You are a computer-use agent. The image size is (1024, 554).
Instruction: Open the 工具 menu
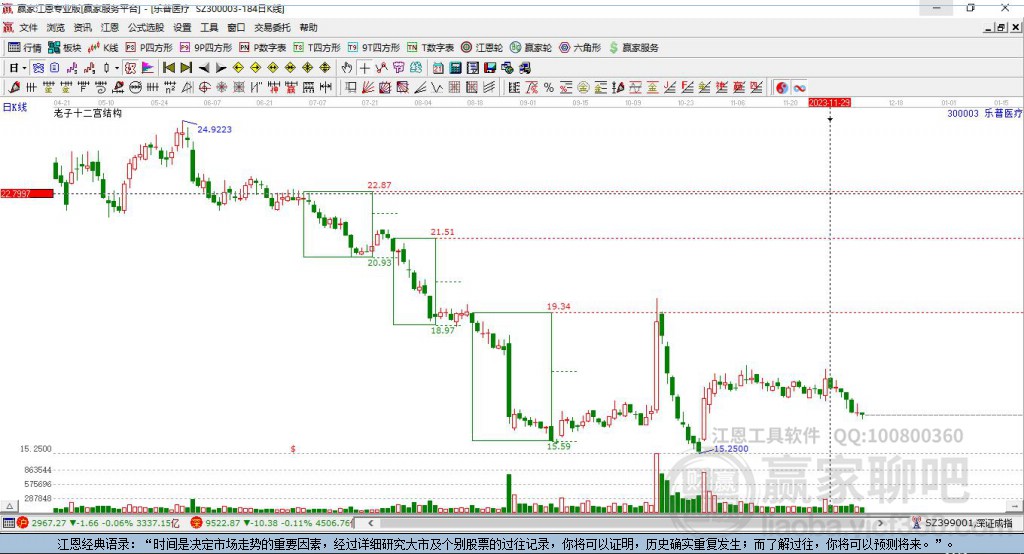pyautogui.click(x=209, y=27)
